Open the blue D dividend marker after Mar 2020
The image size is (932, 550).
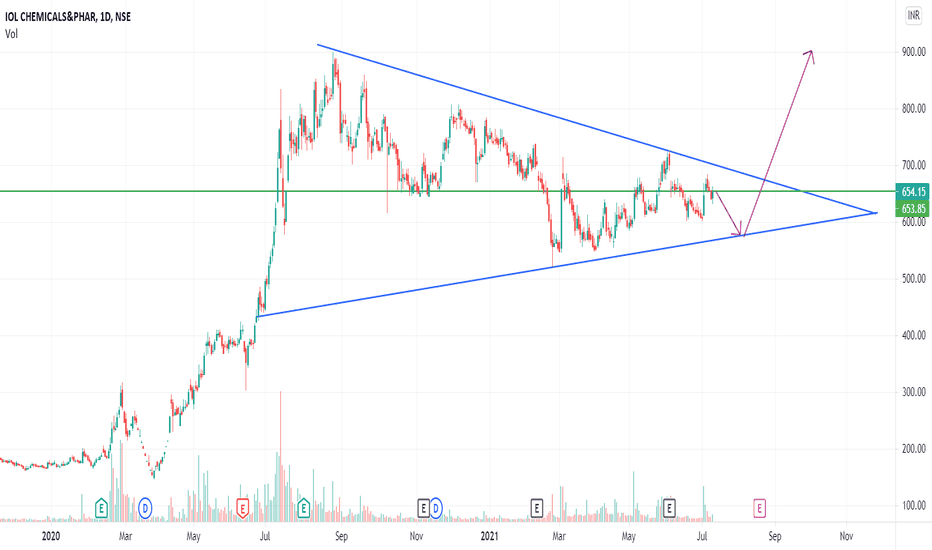145,508
